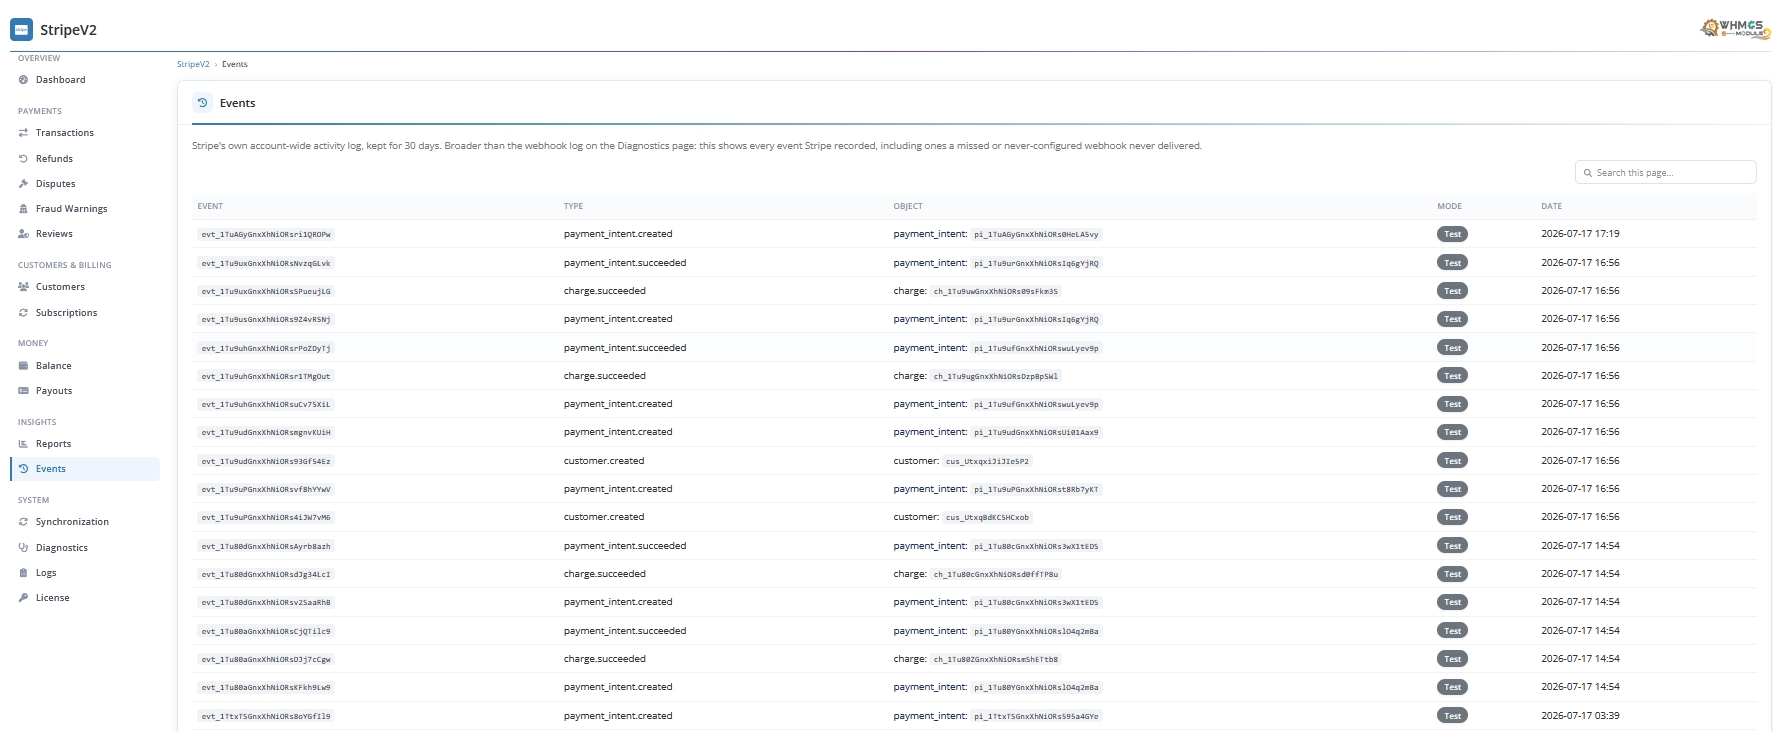Click event ID evt_1Tu9uhGnxXhNiORsuCv75XiL
This screenshot has width=1773, height=732.
coord(266,404)
